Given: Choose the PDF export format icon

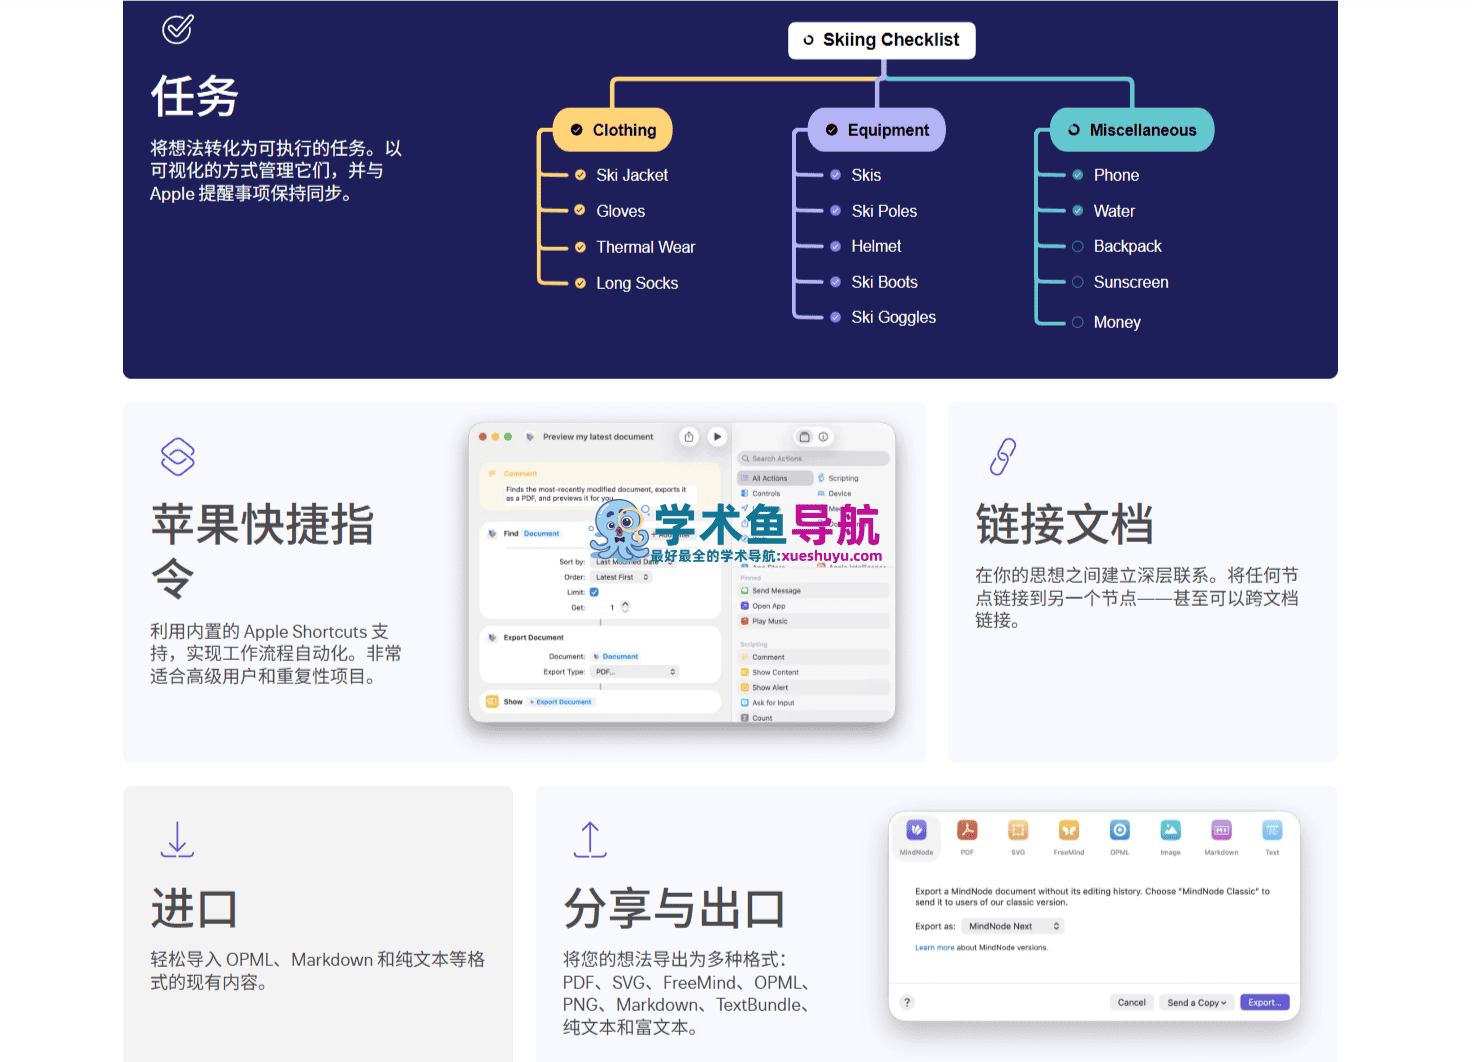Looking at the screenshot, I should tap(967, 830).
